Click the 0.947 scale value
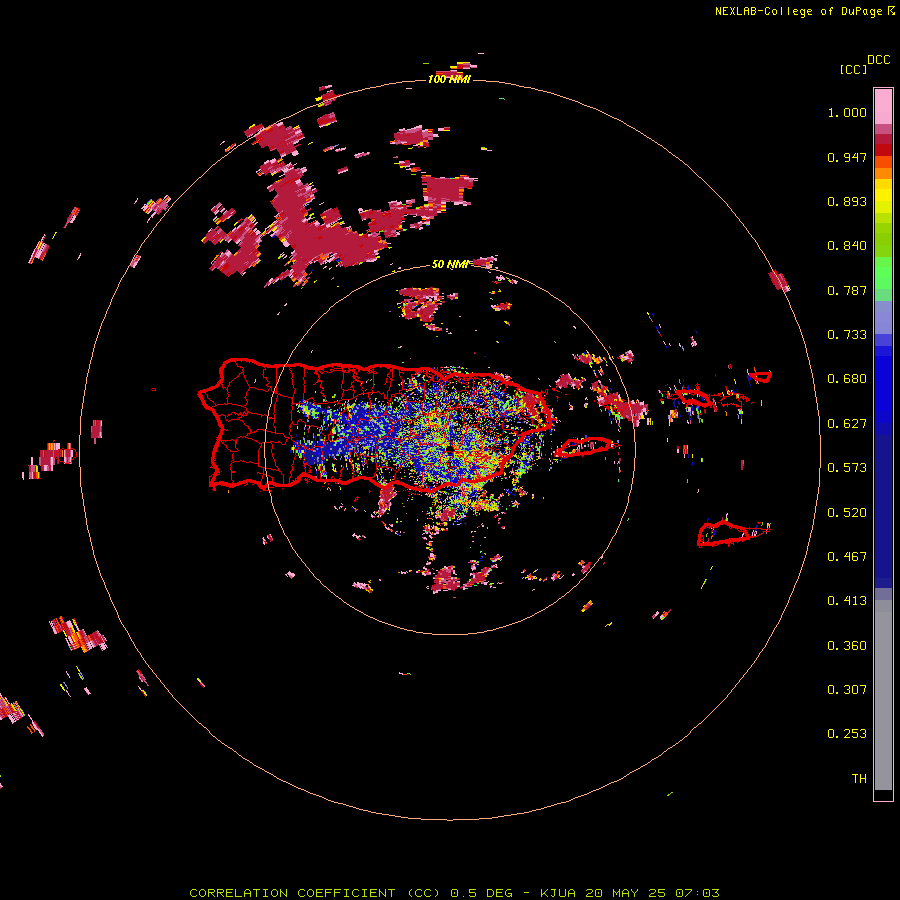 pos(847,157)
